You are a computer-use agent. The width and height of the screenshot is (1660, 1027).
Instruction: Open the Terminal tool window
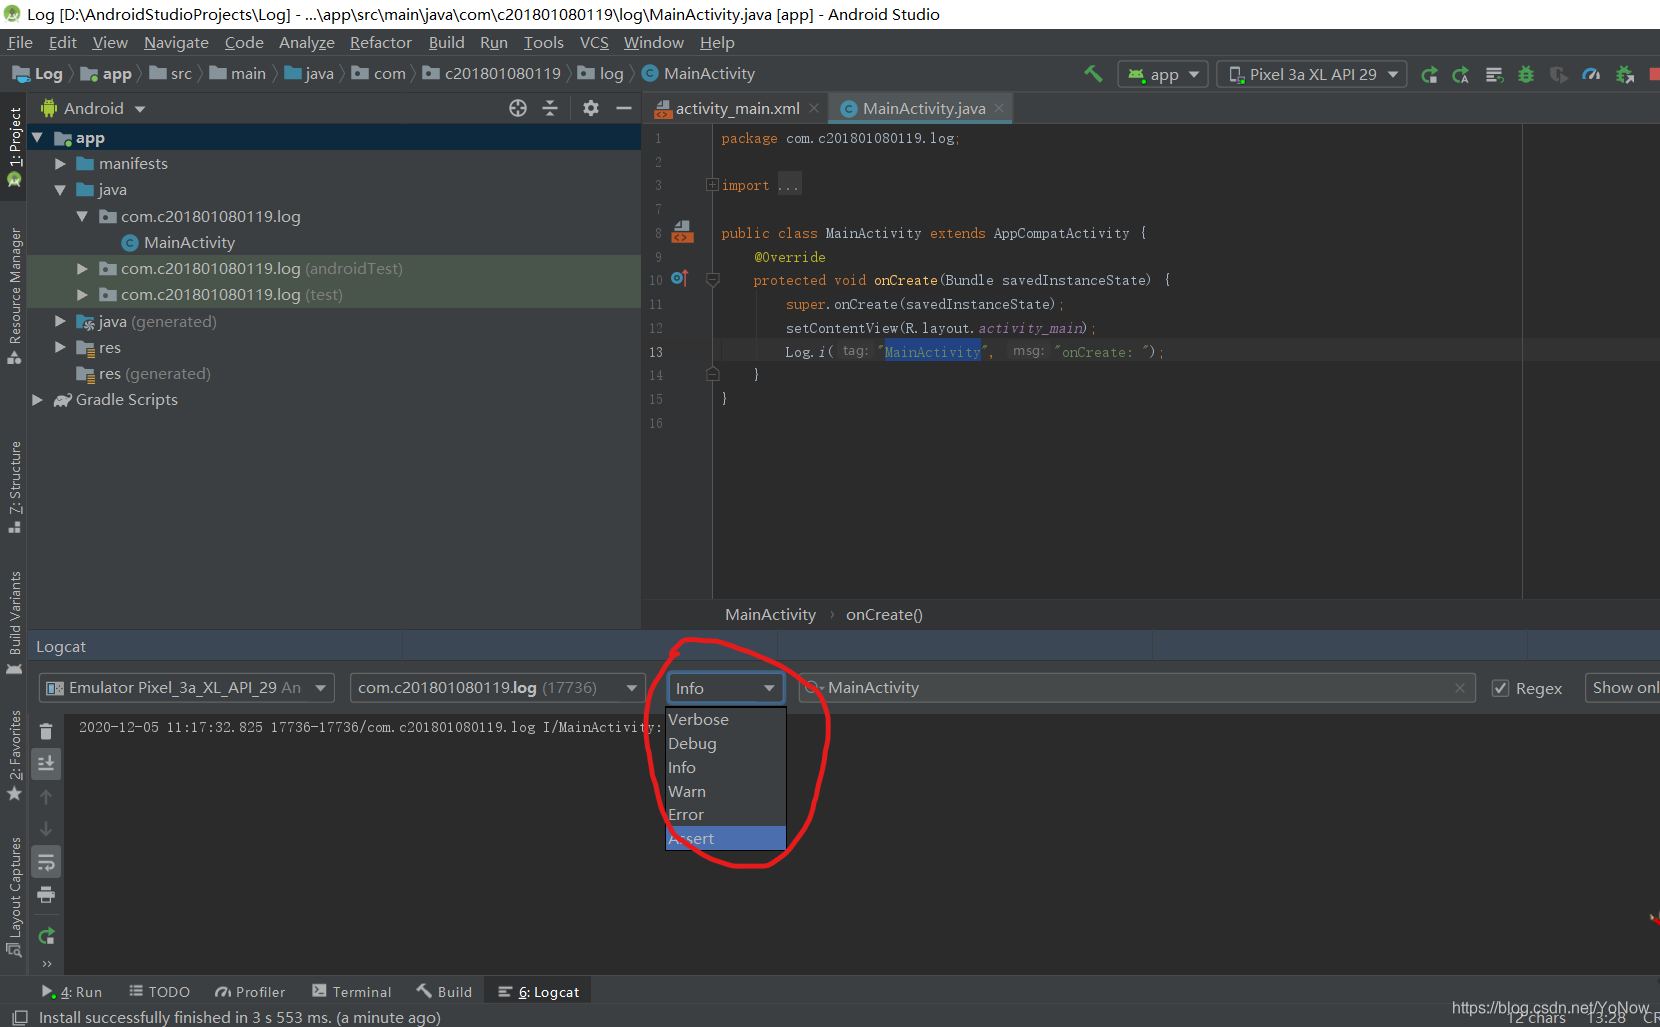click(x=351, y=992)
